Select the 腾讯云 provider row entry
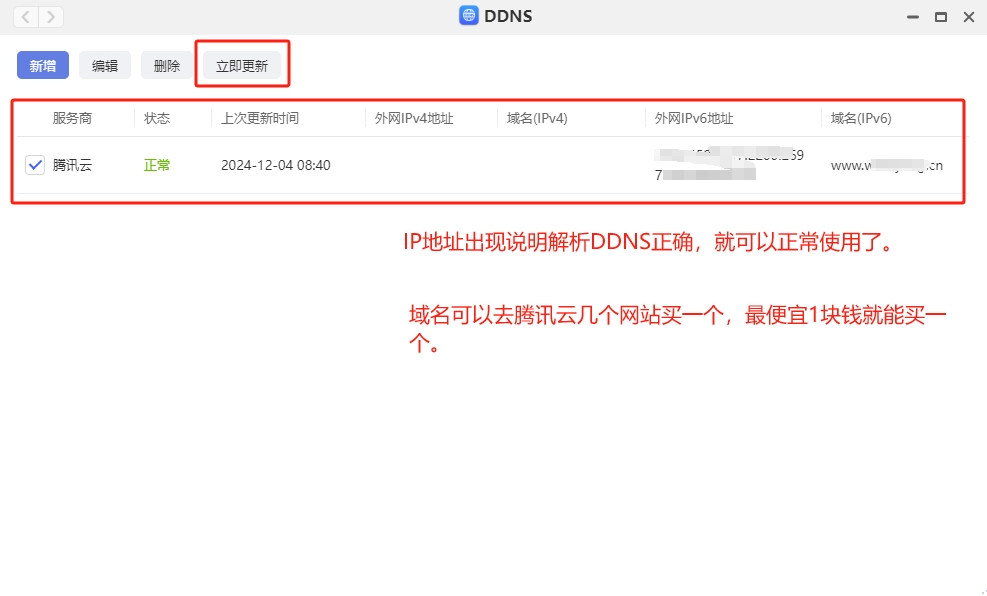The width and height of the screenshot is (987, 596). pyautogui.click(x=72, y=165)
